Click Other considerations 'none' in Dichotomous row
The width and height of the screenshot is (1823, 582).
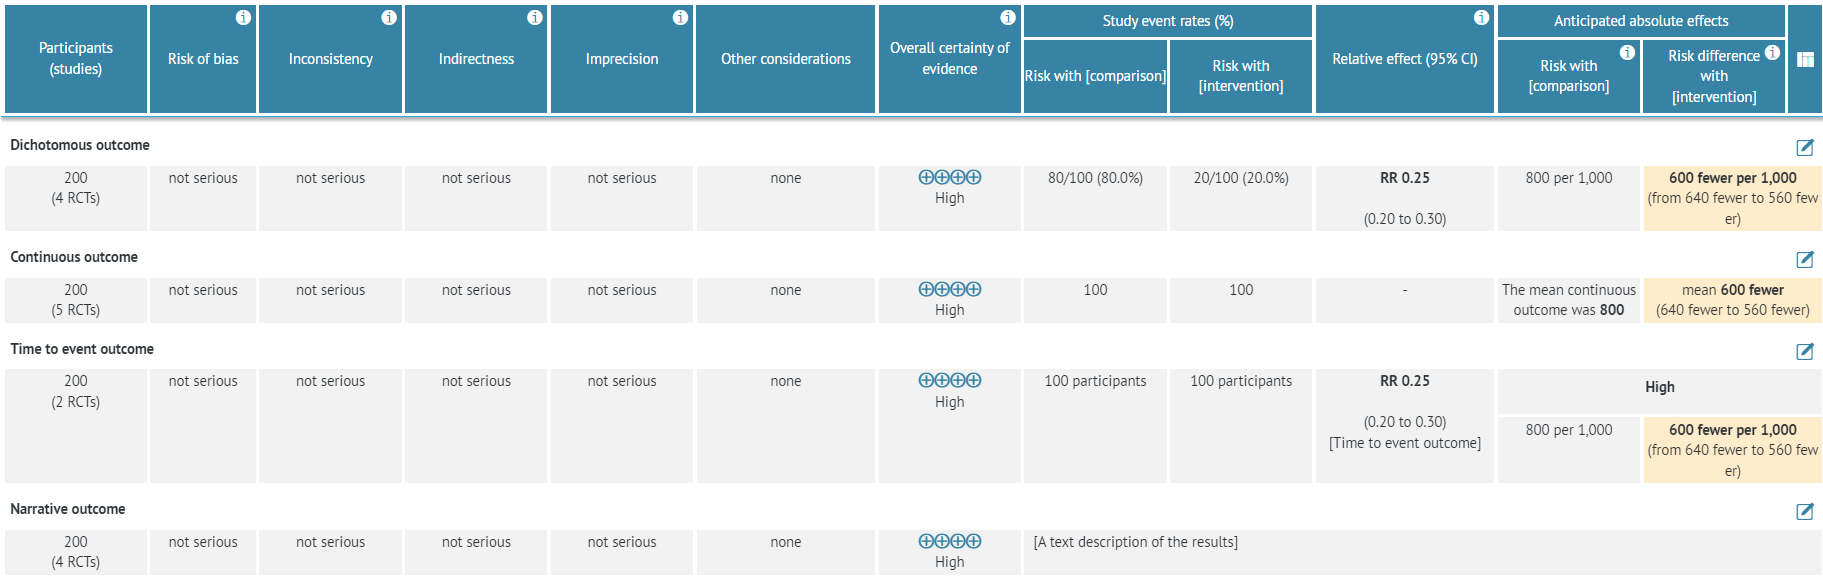pos(786,198)
